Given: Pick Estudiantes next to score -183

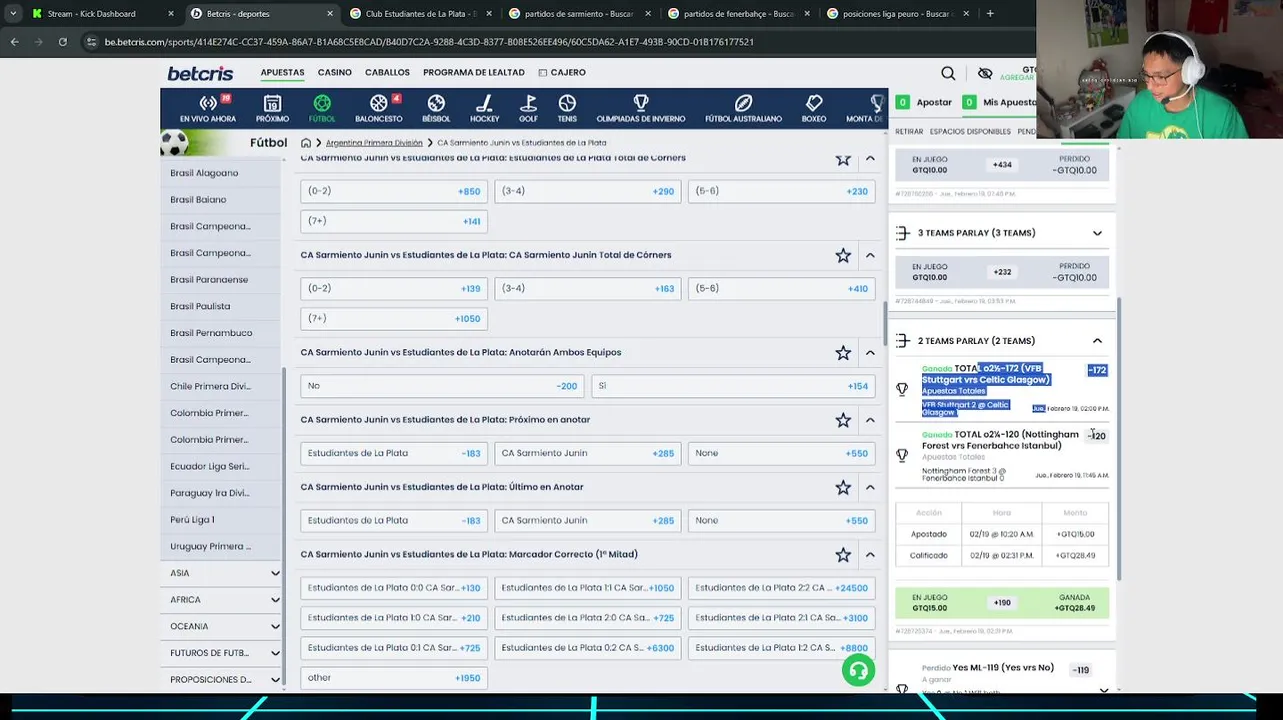Looking at the screenshot, I should coord(394,453).
